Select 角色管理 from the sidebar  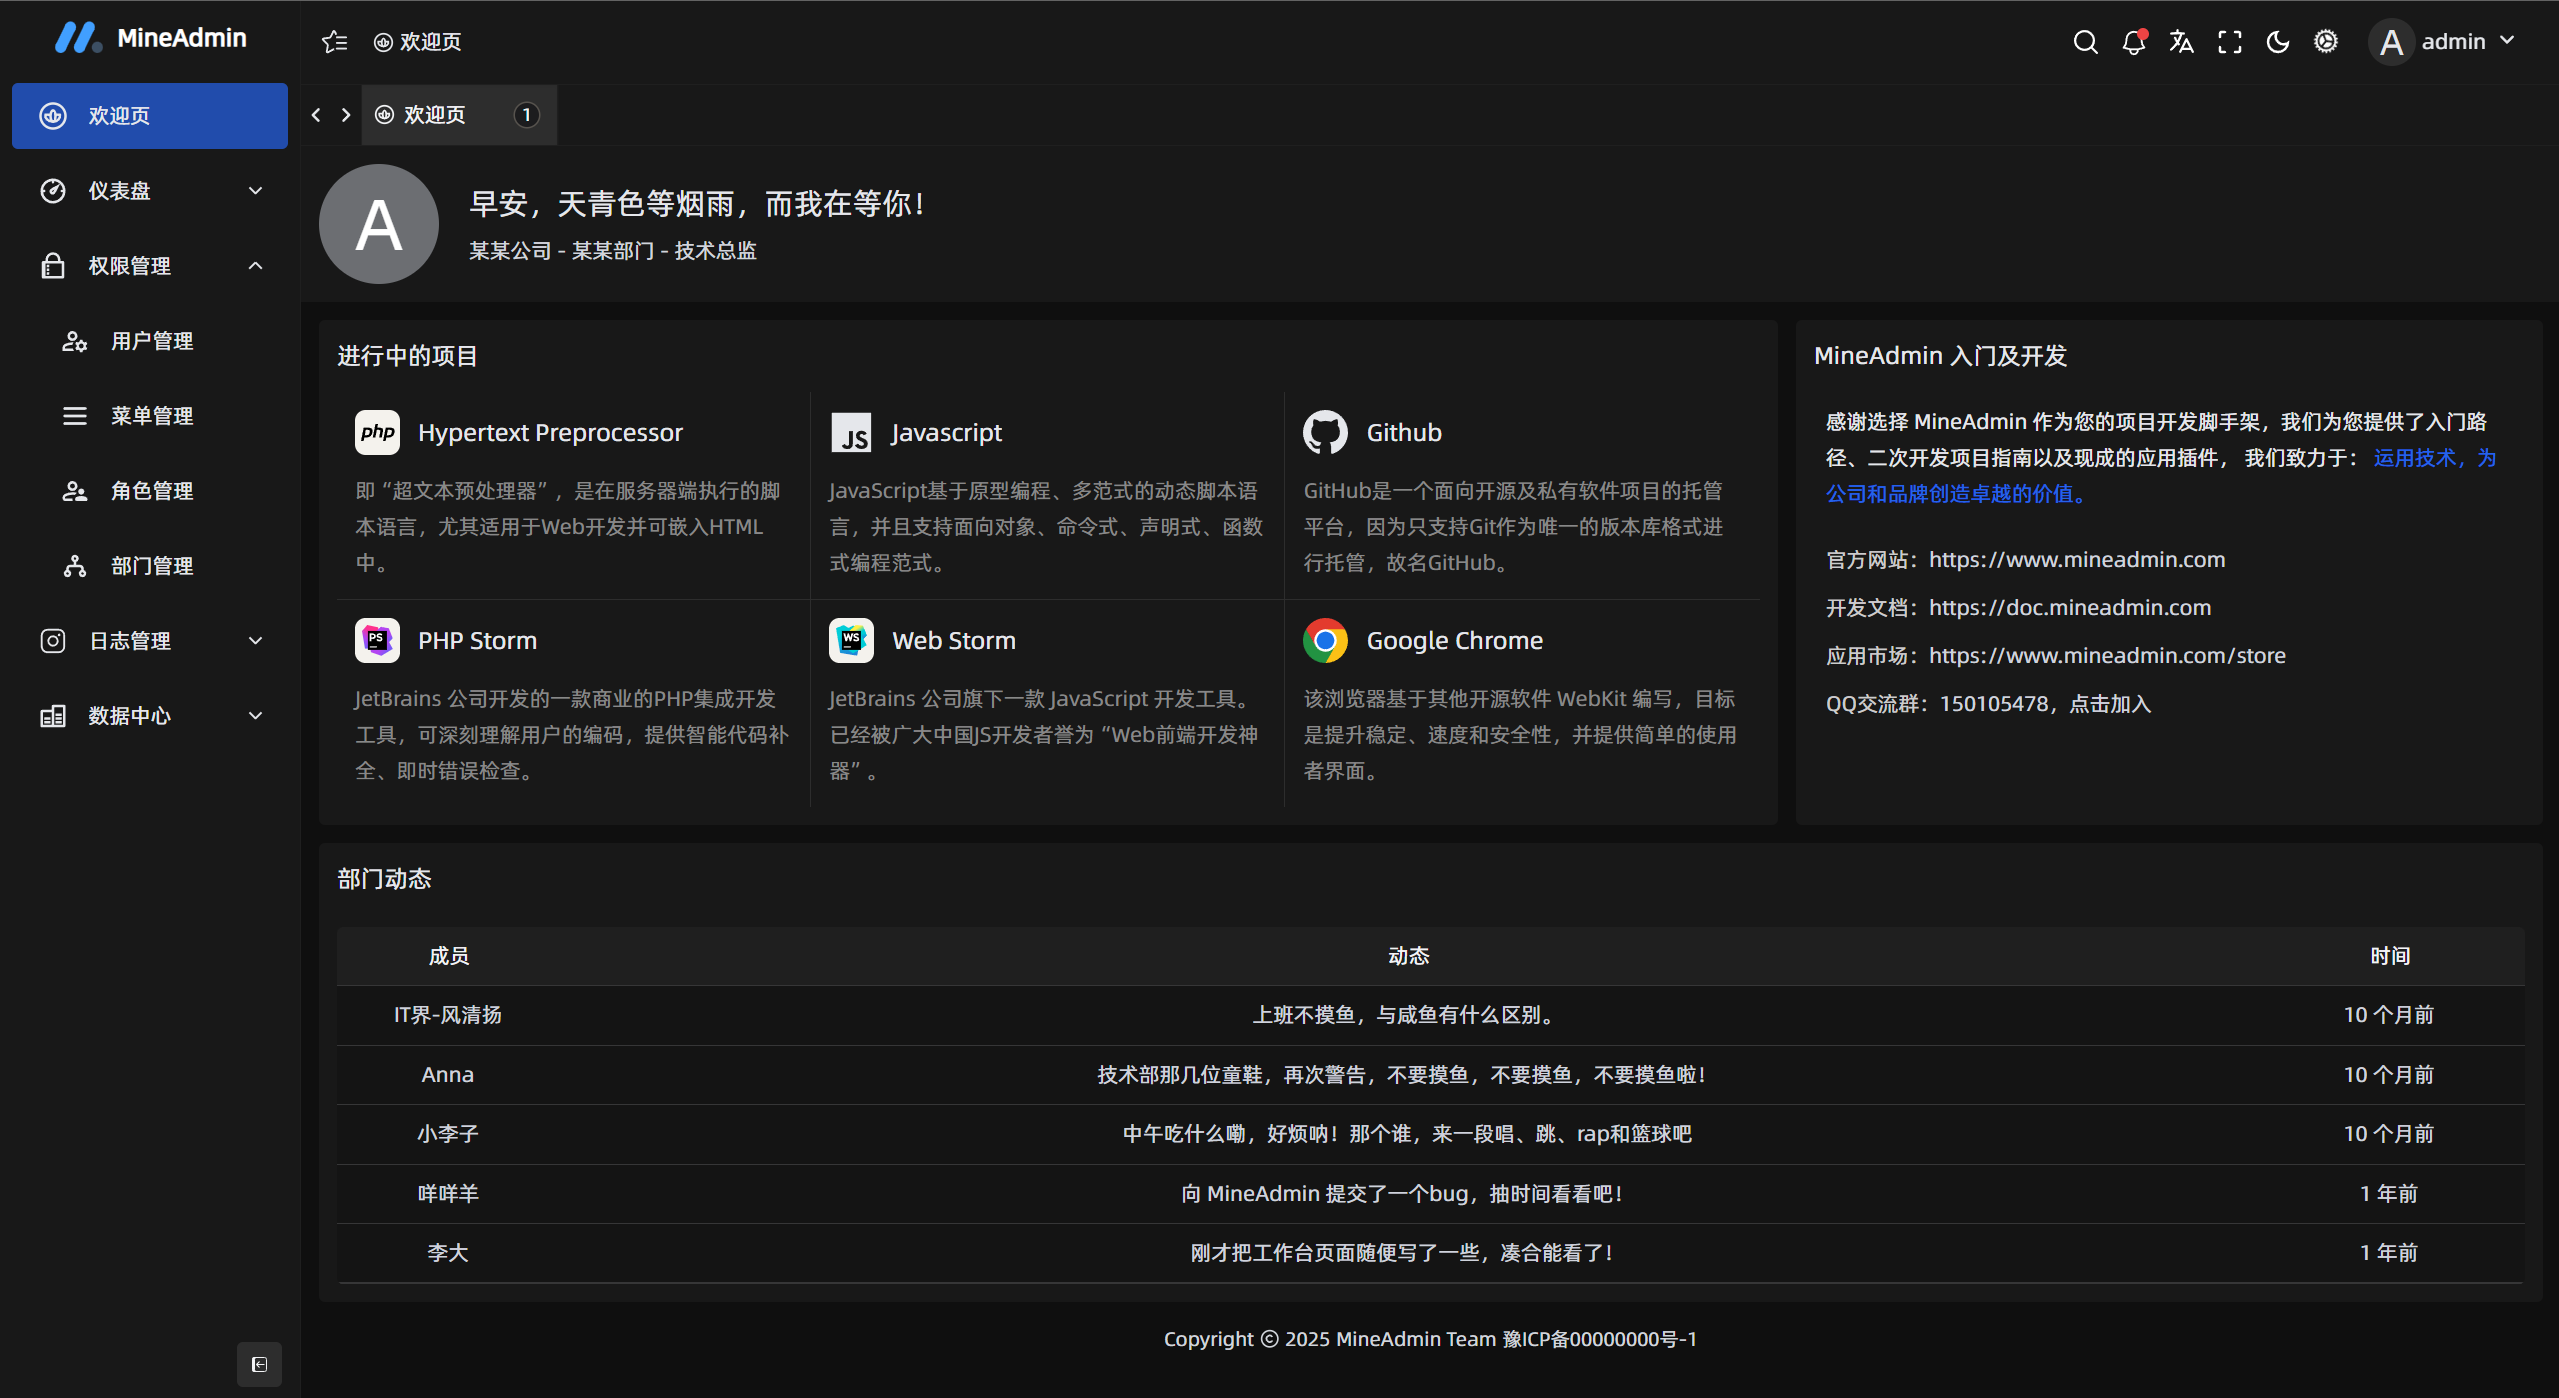coord(152,490)
